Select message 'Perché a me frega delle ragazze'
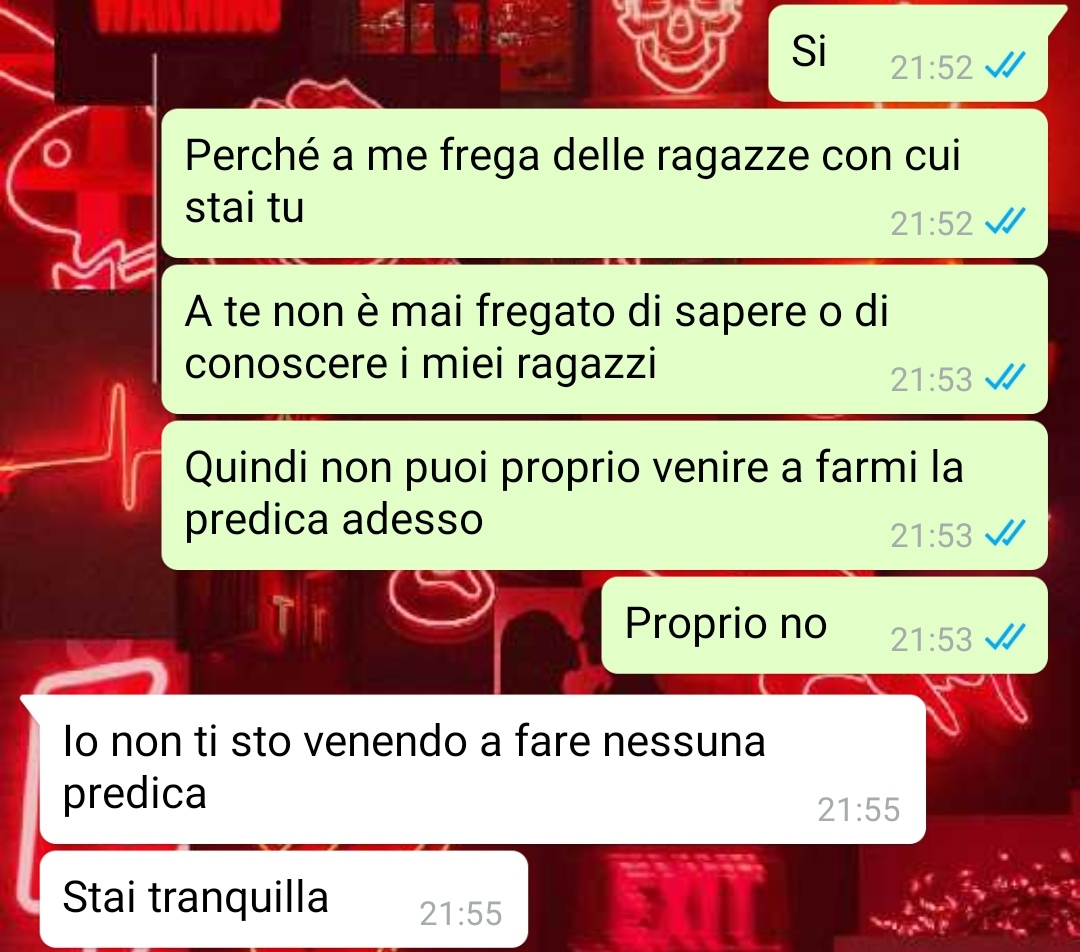Screen dimensions: 1080x952 coord(604,183)
